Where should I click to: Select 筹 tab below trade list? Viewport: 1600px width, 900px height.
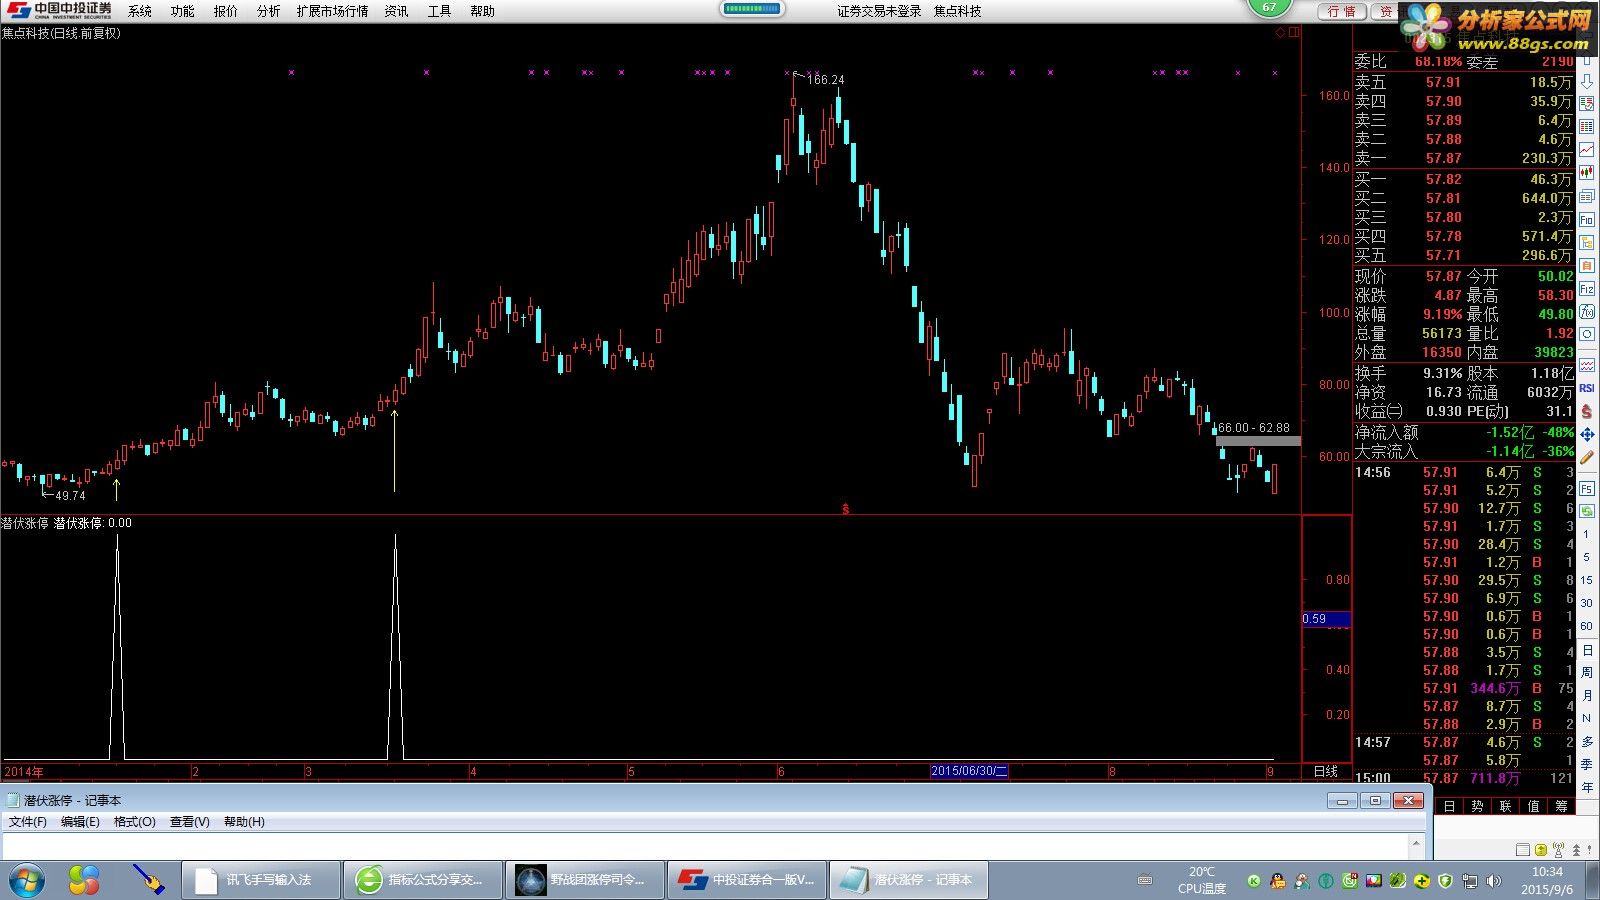[x=1561, y=806]
